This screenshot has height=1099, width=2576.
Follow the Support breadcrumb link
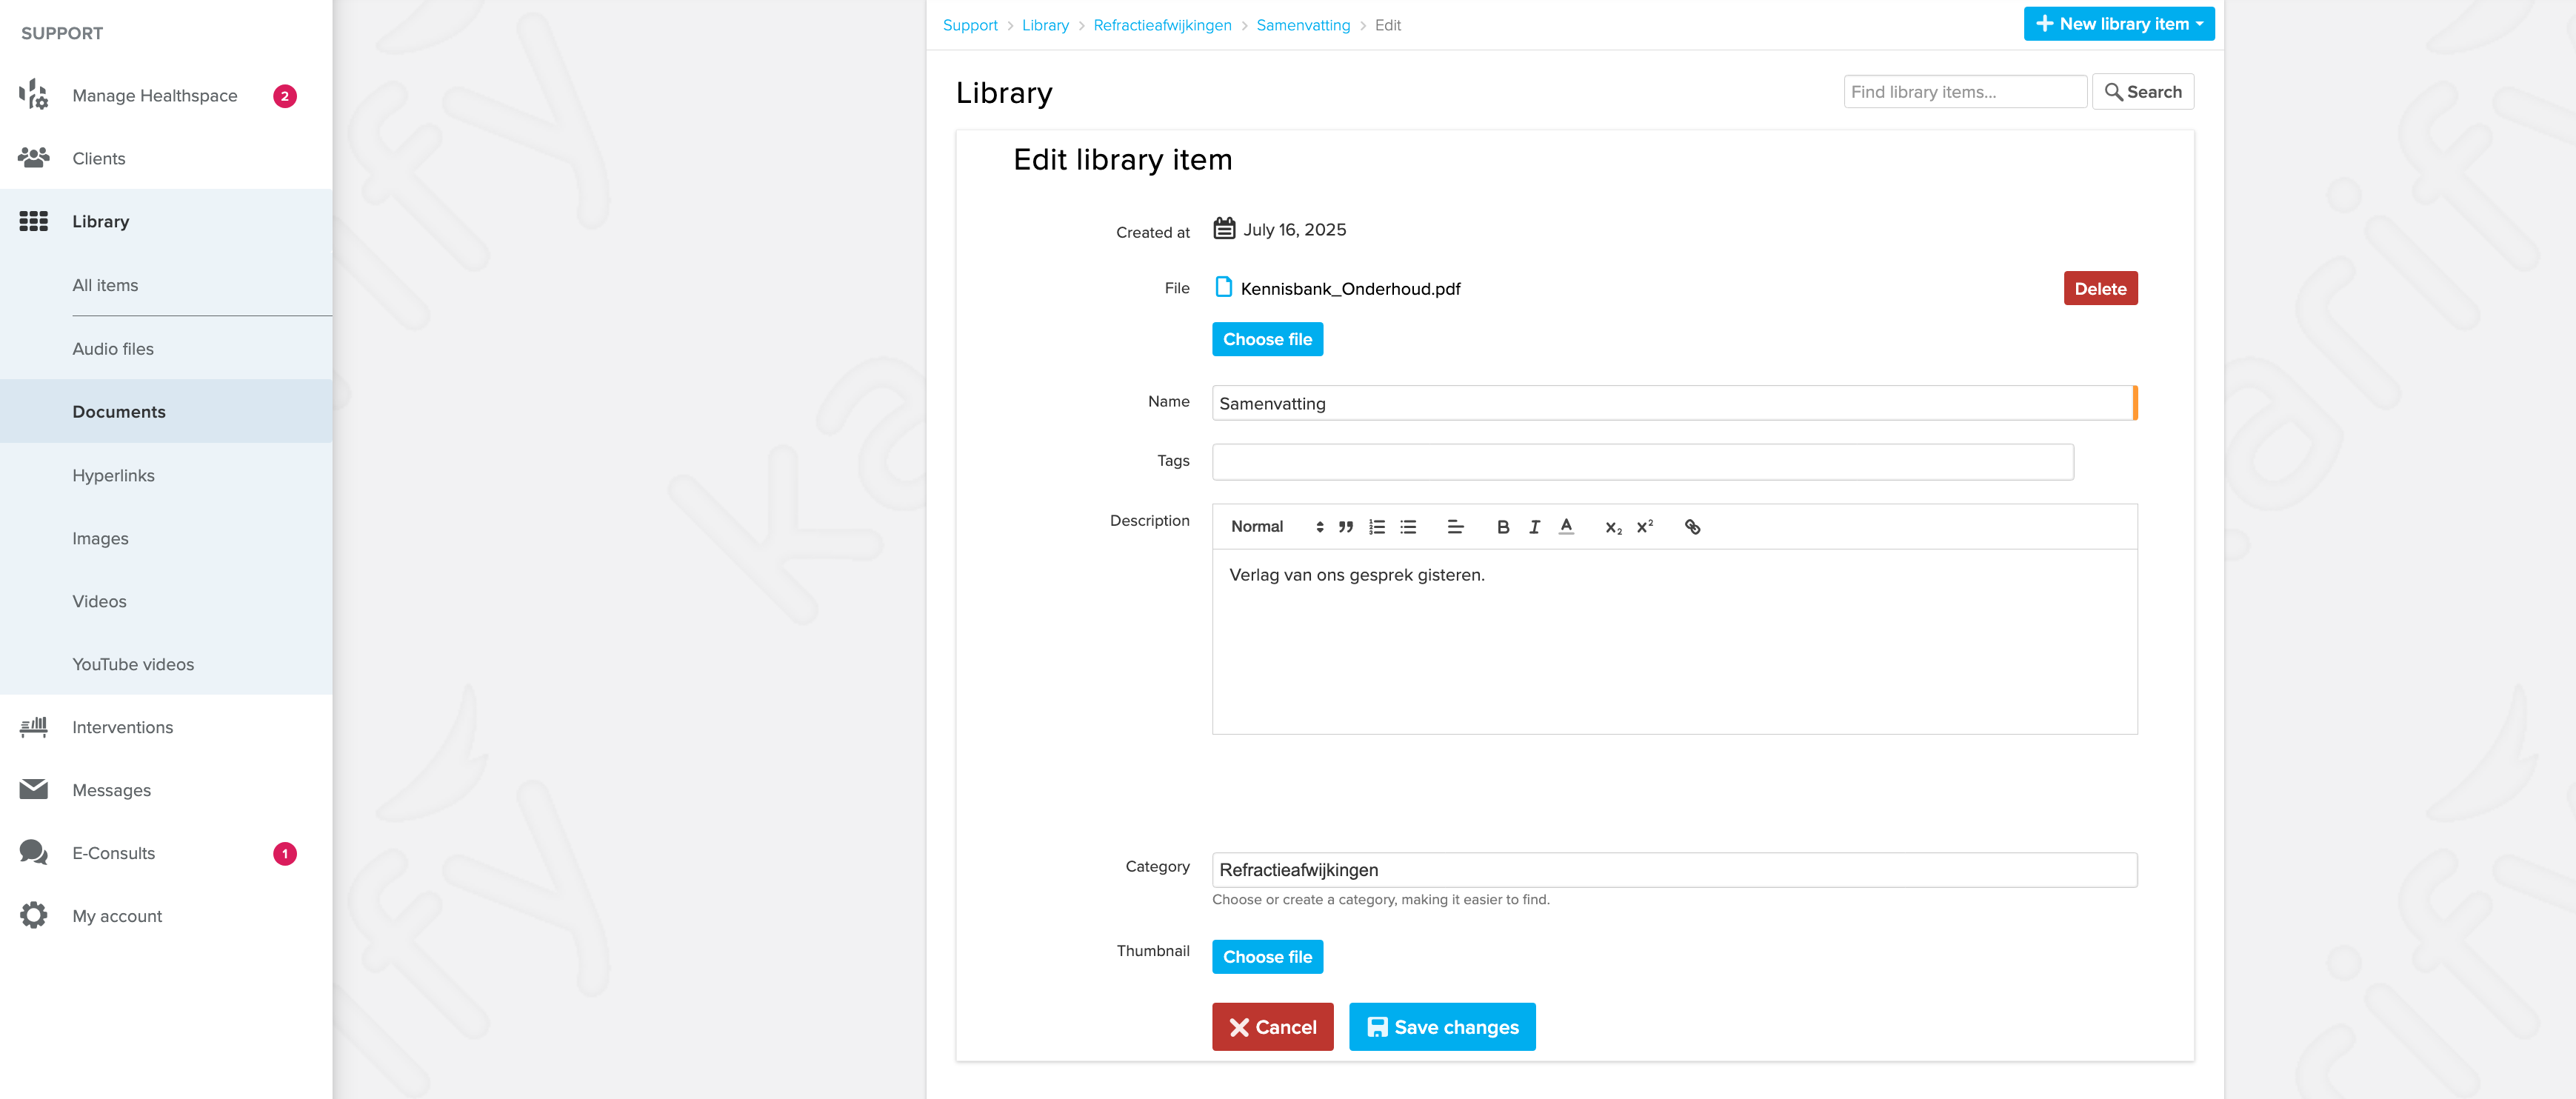tap(970, 25)
